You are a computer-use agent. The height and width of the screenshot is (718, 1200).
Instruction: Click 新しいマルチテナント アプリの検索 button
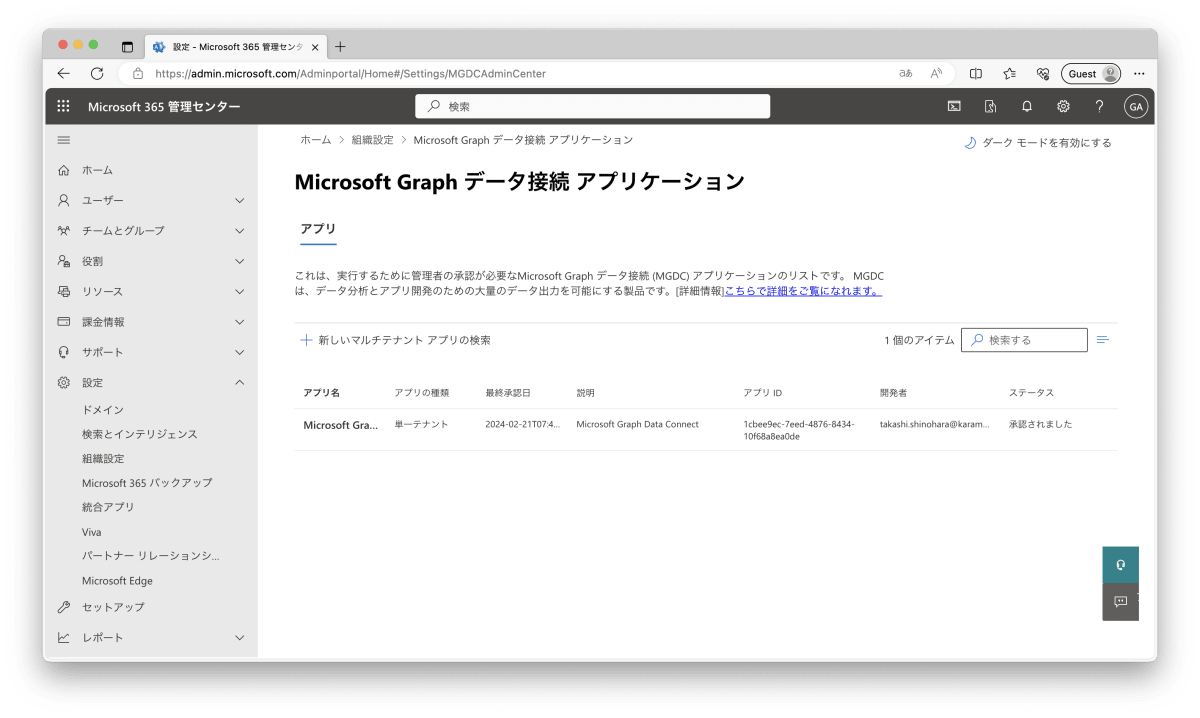click(x=396, y=340)
